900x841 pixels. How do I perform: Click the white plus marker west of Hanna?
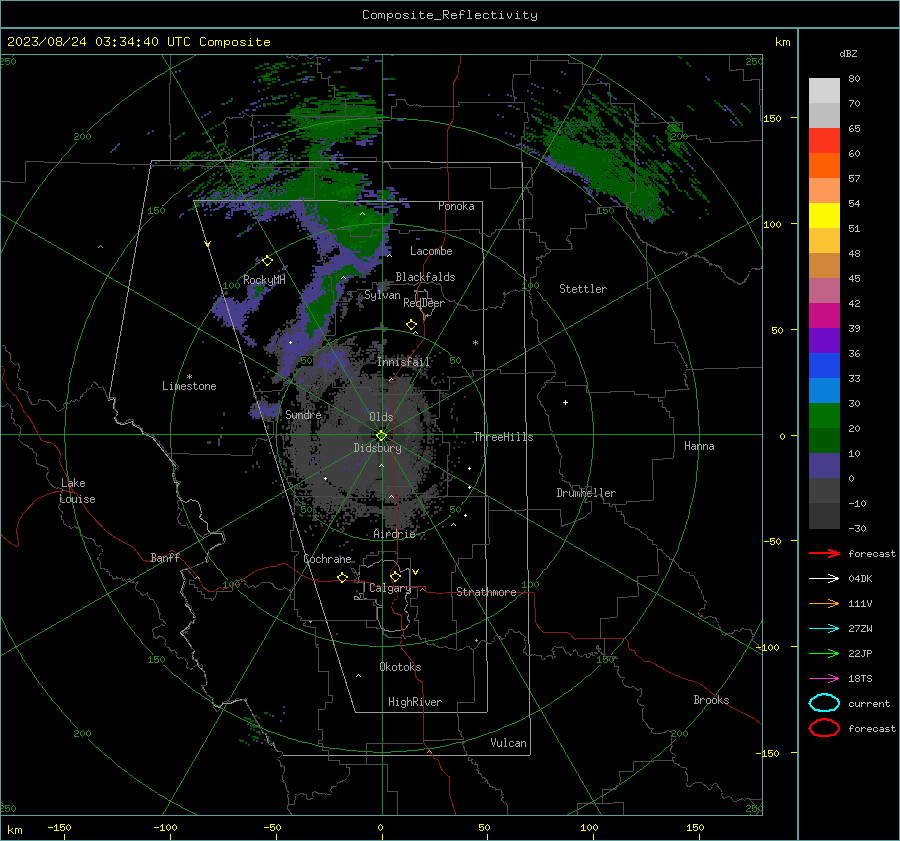pyautogui.click(x=565, y=402)
